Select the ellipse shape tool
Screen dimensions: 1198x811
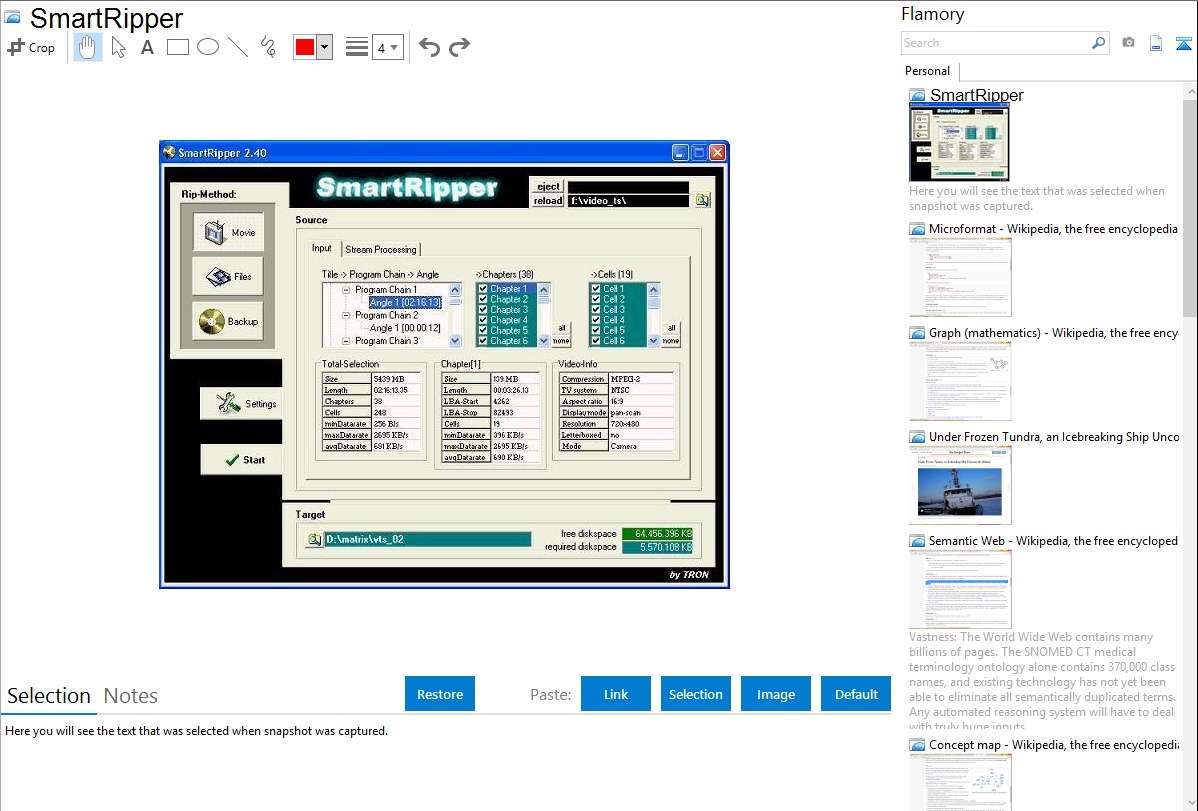[208, 47]
